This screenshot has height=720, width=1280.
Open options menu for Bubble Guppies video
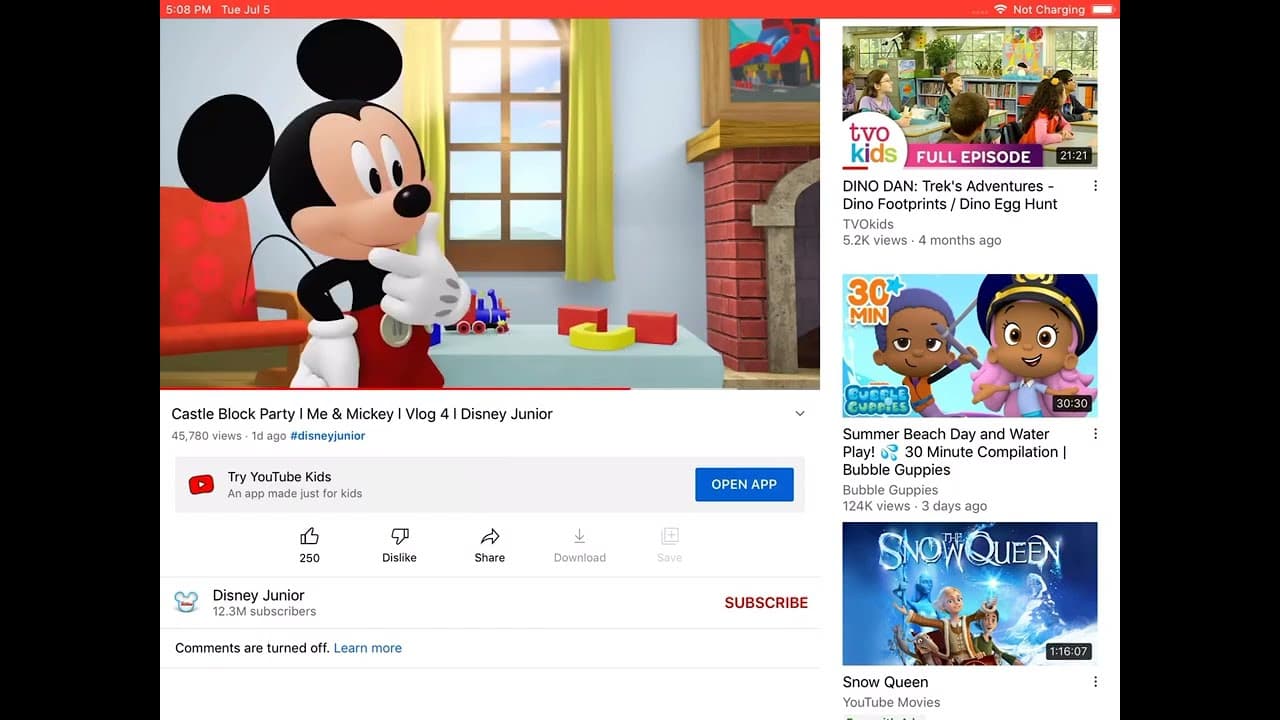[1095, 434]
